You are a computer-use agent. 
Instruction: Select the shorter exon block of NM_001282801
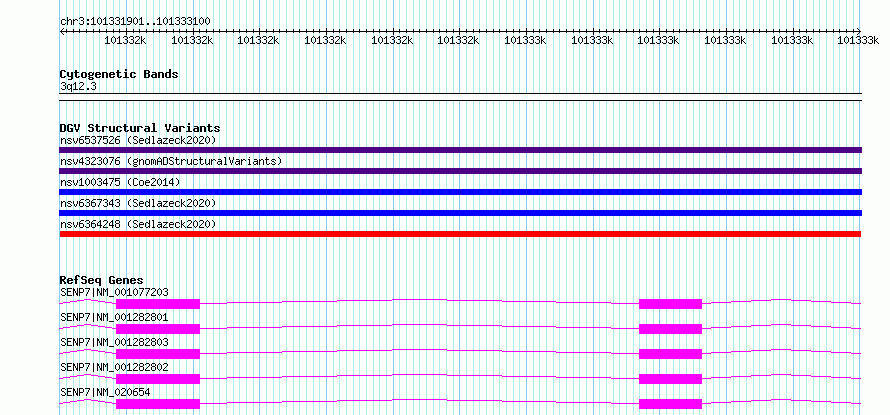670,329
